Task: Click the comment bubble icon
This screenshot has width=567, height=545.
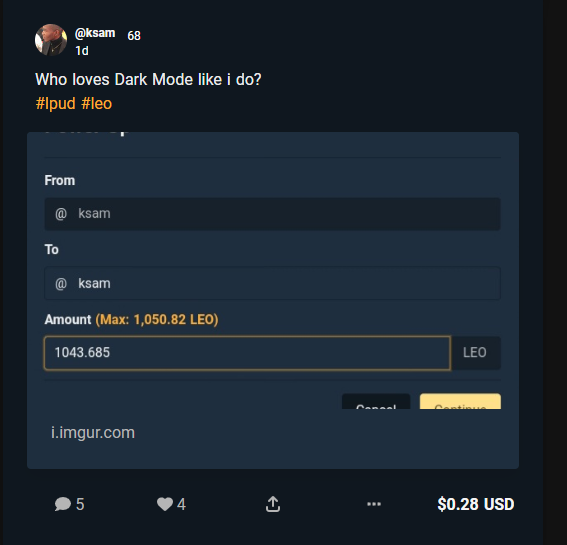Action: click(63, 504)
